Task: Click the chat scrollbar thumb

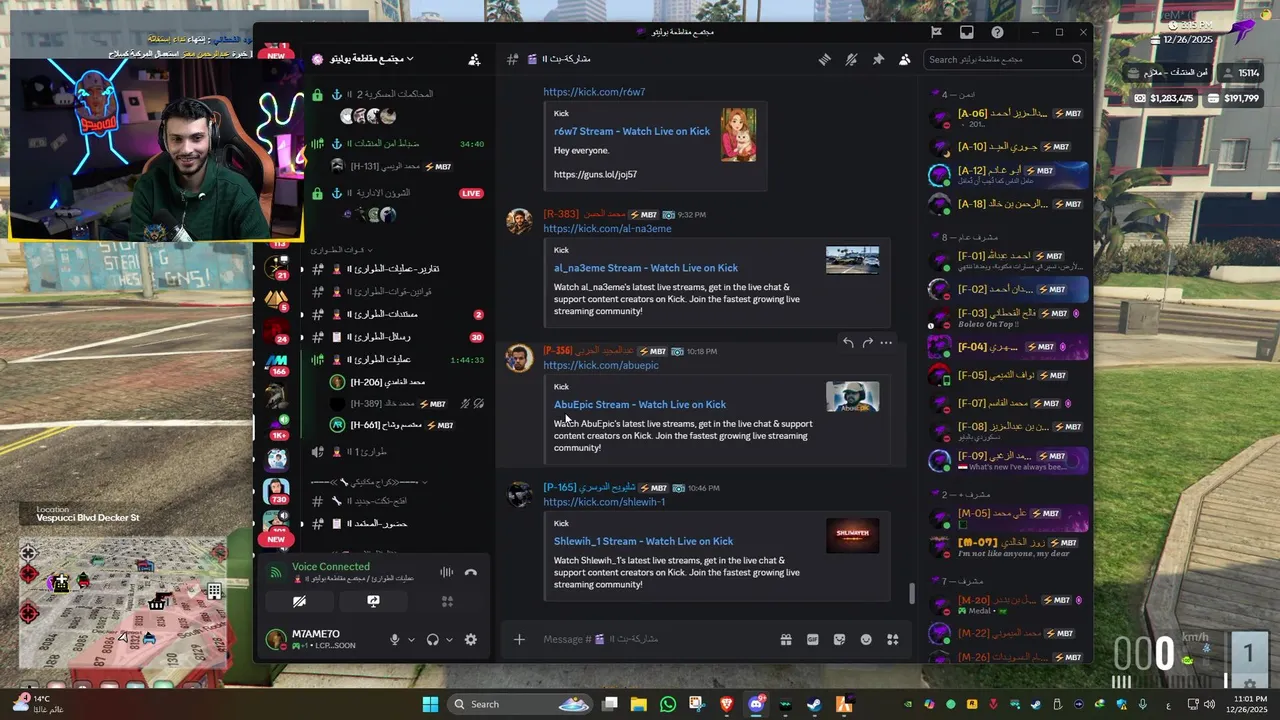Action: click(911, 593)
